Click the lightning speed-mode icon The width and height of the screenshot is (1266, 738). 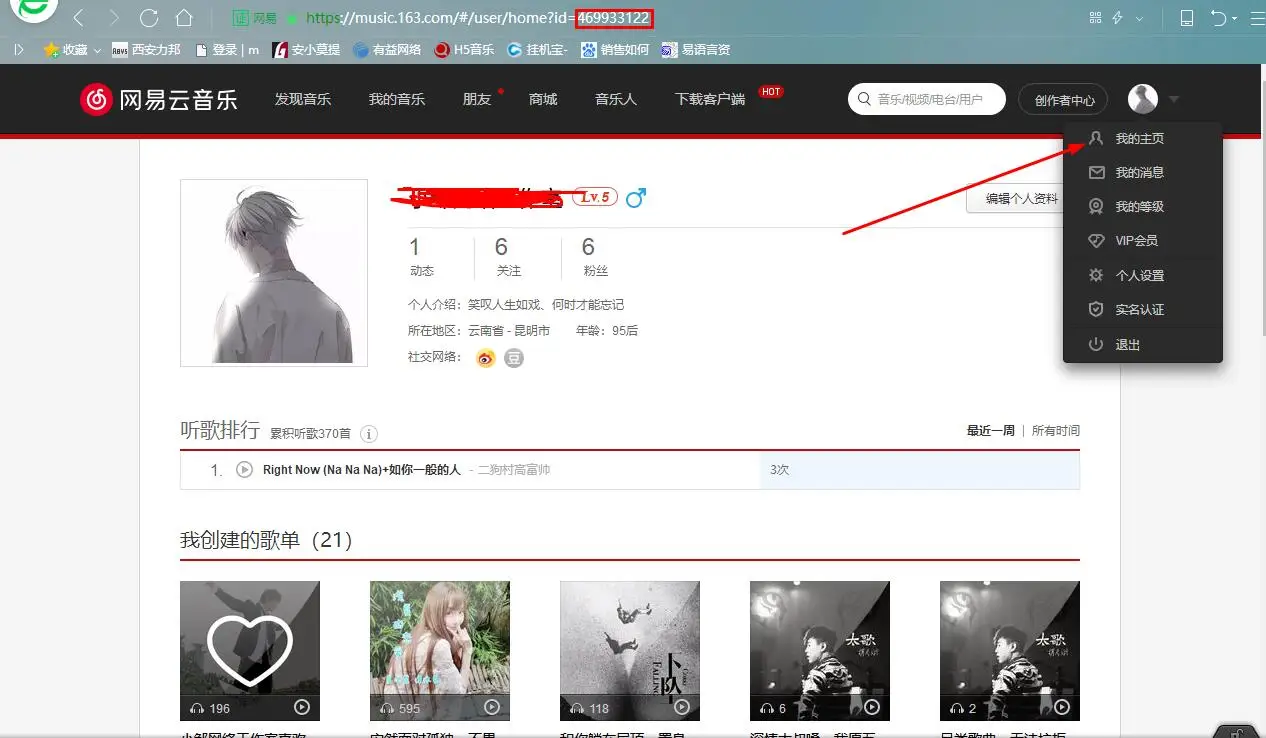[1118, 18]
